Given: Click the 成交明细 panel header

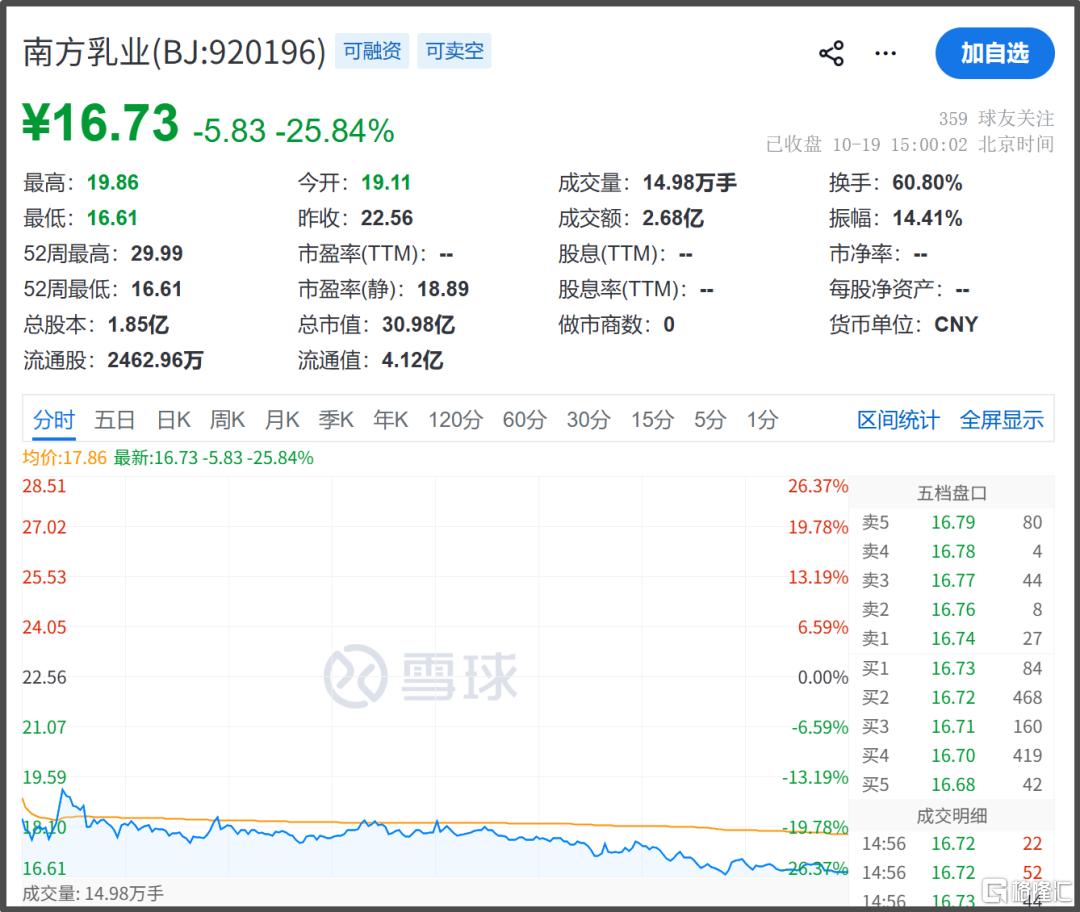Looking at the screenshot, I should tap(952, 816).
